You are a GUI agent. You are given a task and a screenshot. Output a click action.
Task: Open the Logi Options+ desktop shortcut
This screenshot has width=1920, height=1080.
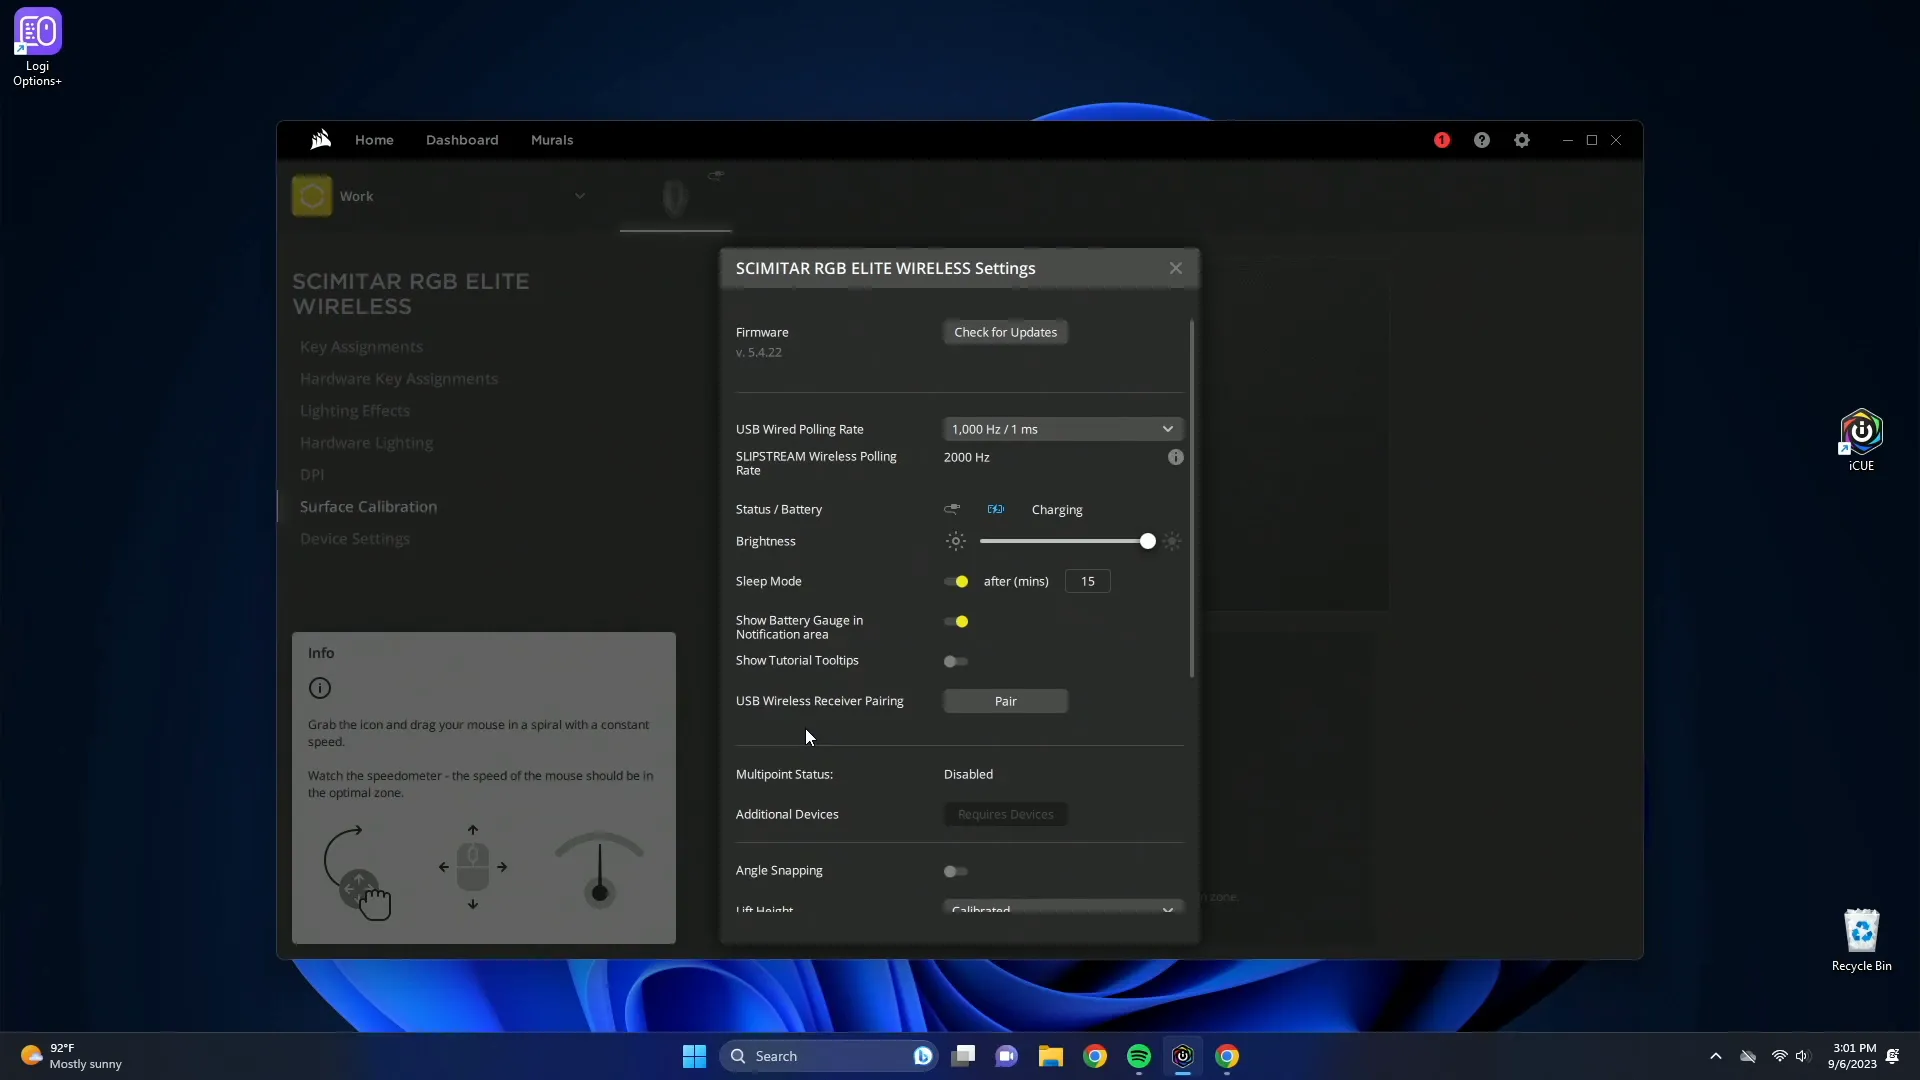tap(37, 47)
